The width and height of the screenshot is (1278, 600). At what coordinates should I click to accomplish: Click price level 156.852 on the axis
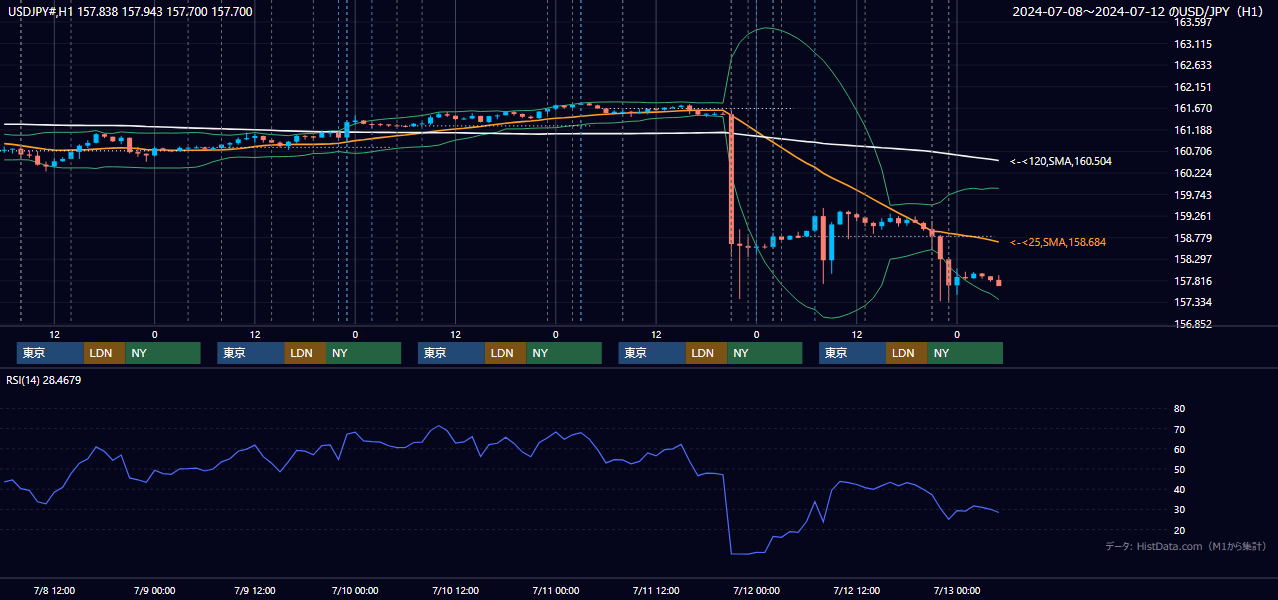coord(1193,324)
